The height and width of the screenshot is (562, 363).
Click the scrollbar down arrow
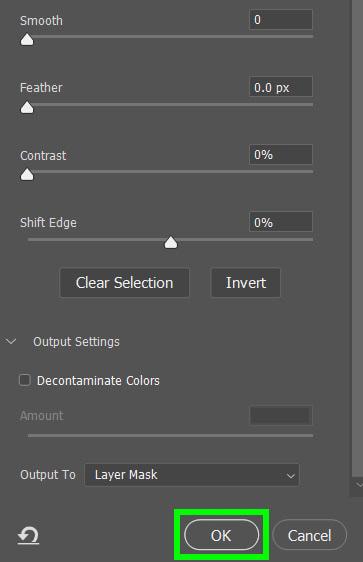click(359, 485)
